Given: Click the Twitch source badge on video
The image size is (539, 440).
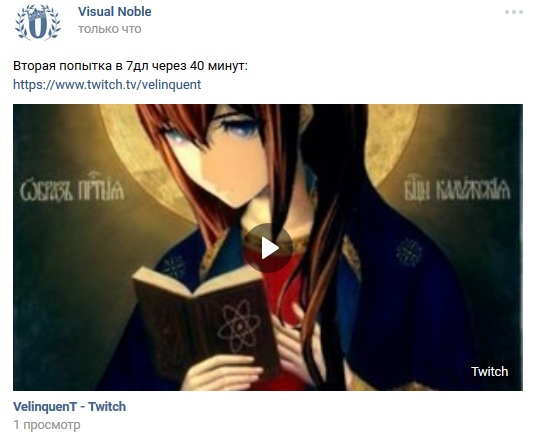Looking at the screenshot, I should point(490,372).
